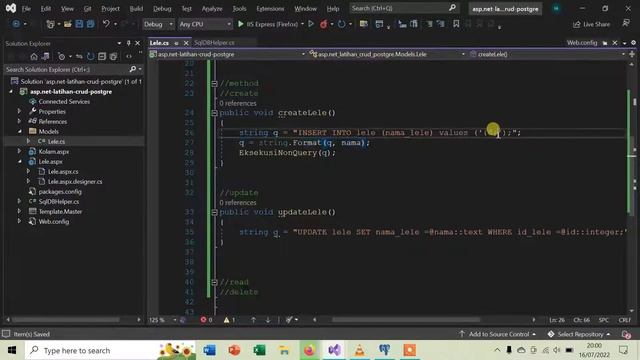Click the Open File folder icon
The image size is (640, 360).
coord(68,24)
